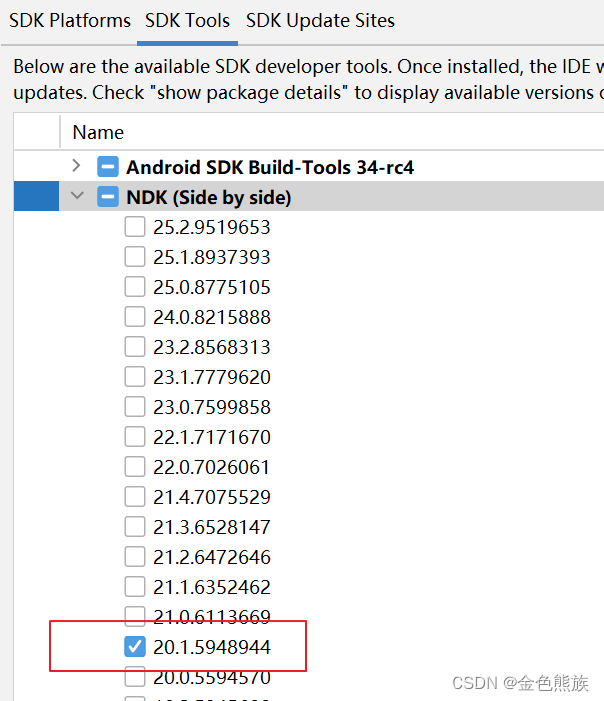
Task: Select version text 25.2.9519653
Action: click(212, 227)
